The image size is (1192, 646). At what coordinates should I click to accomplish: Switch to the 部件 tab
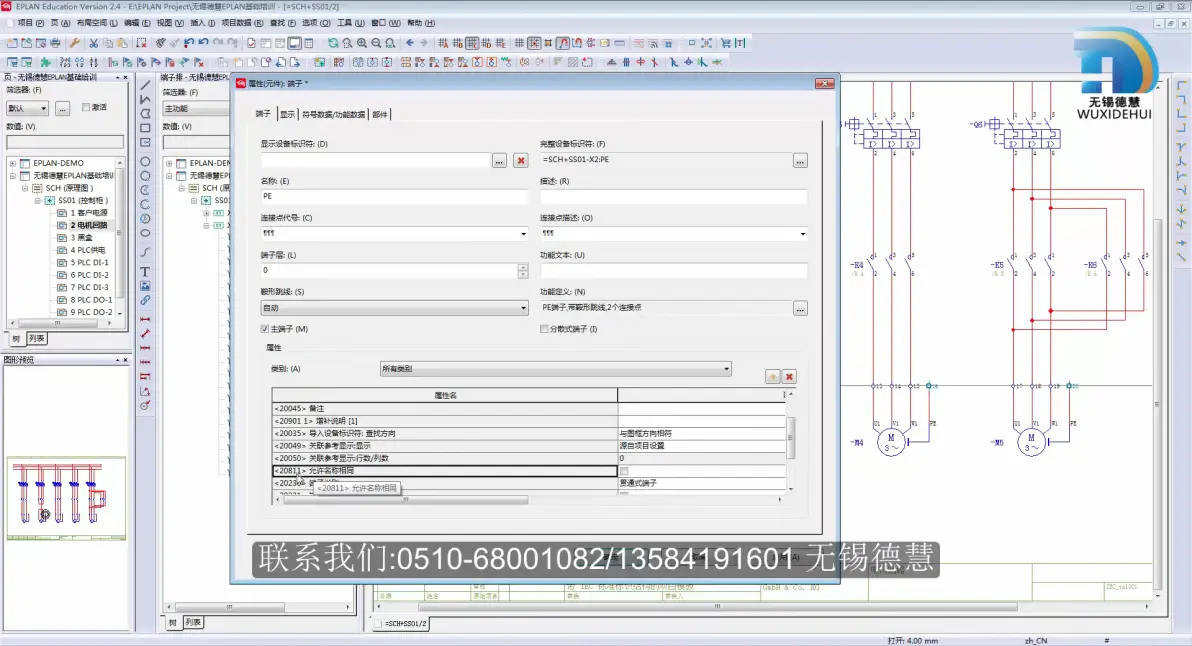380,114
